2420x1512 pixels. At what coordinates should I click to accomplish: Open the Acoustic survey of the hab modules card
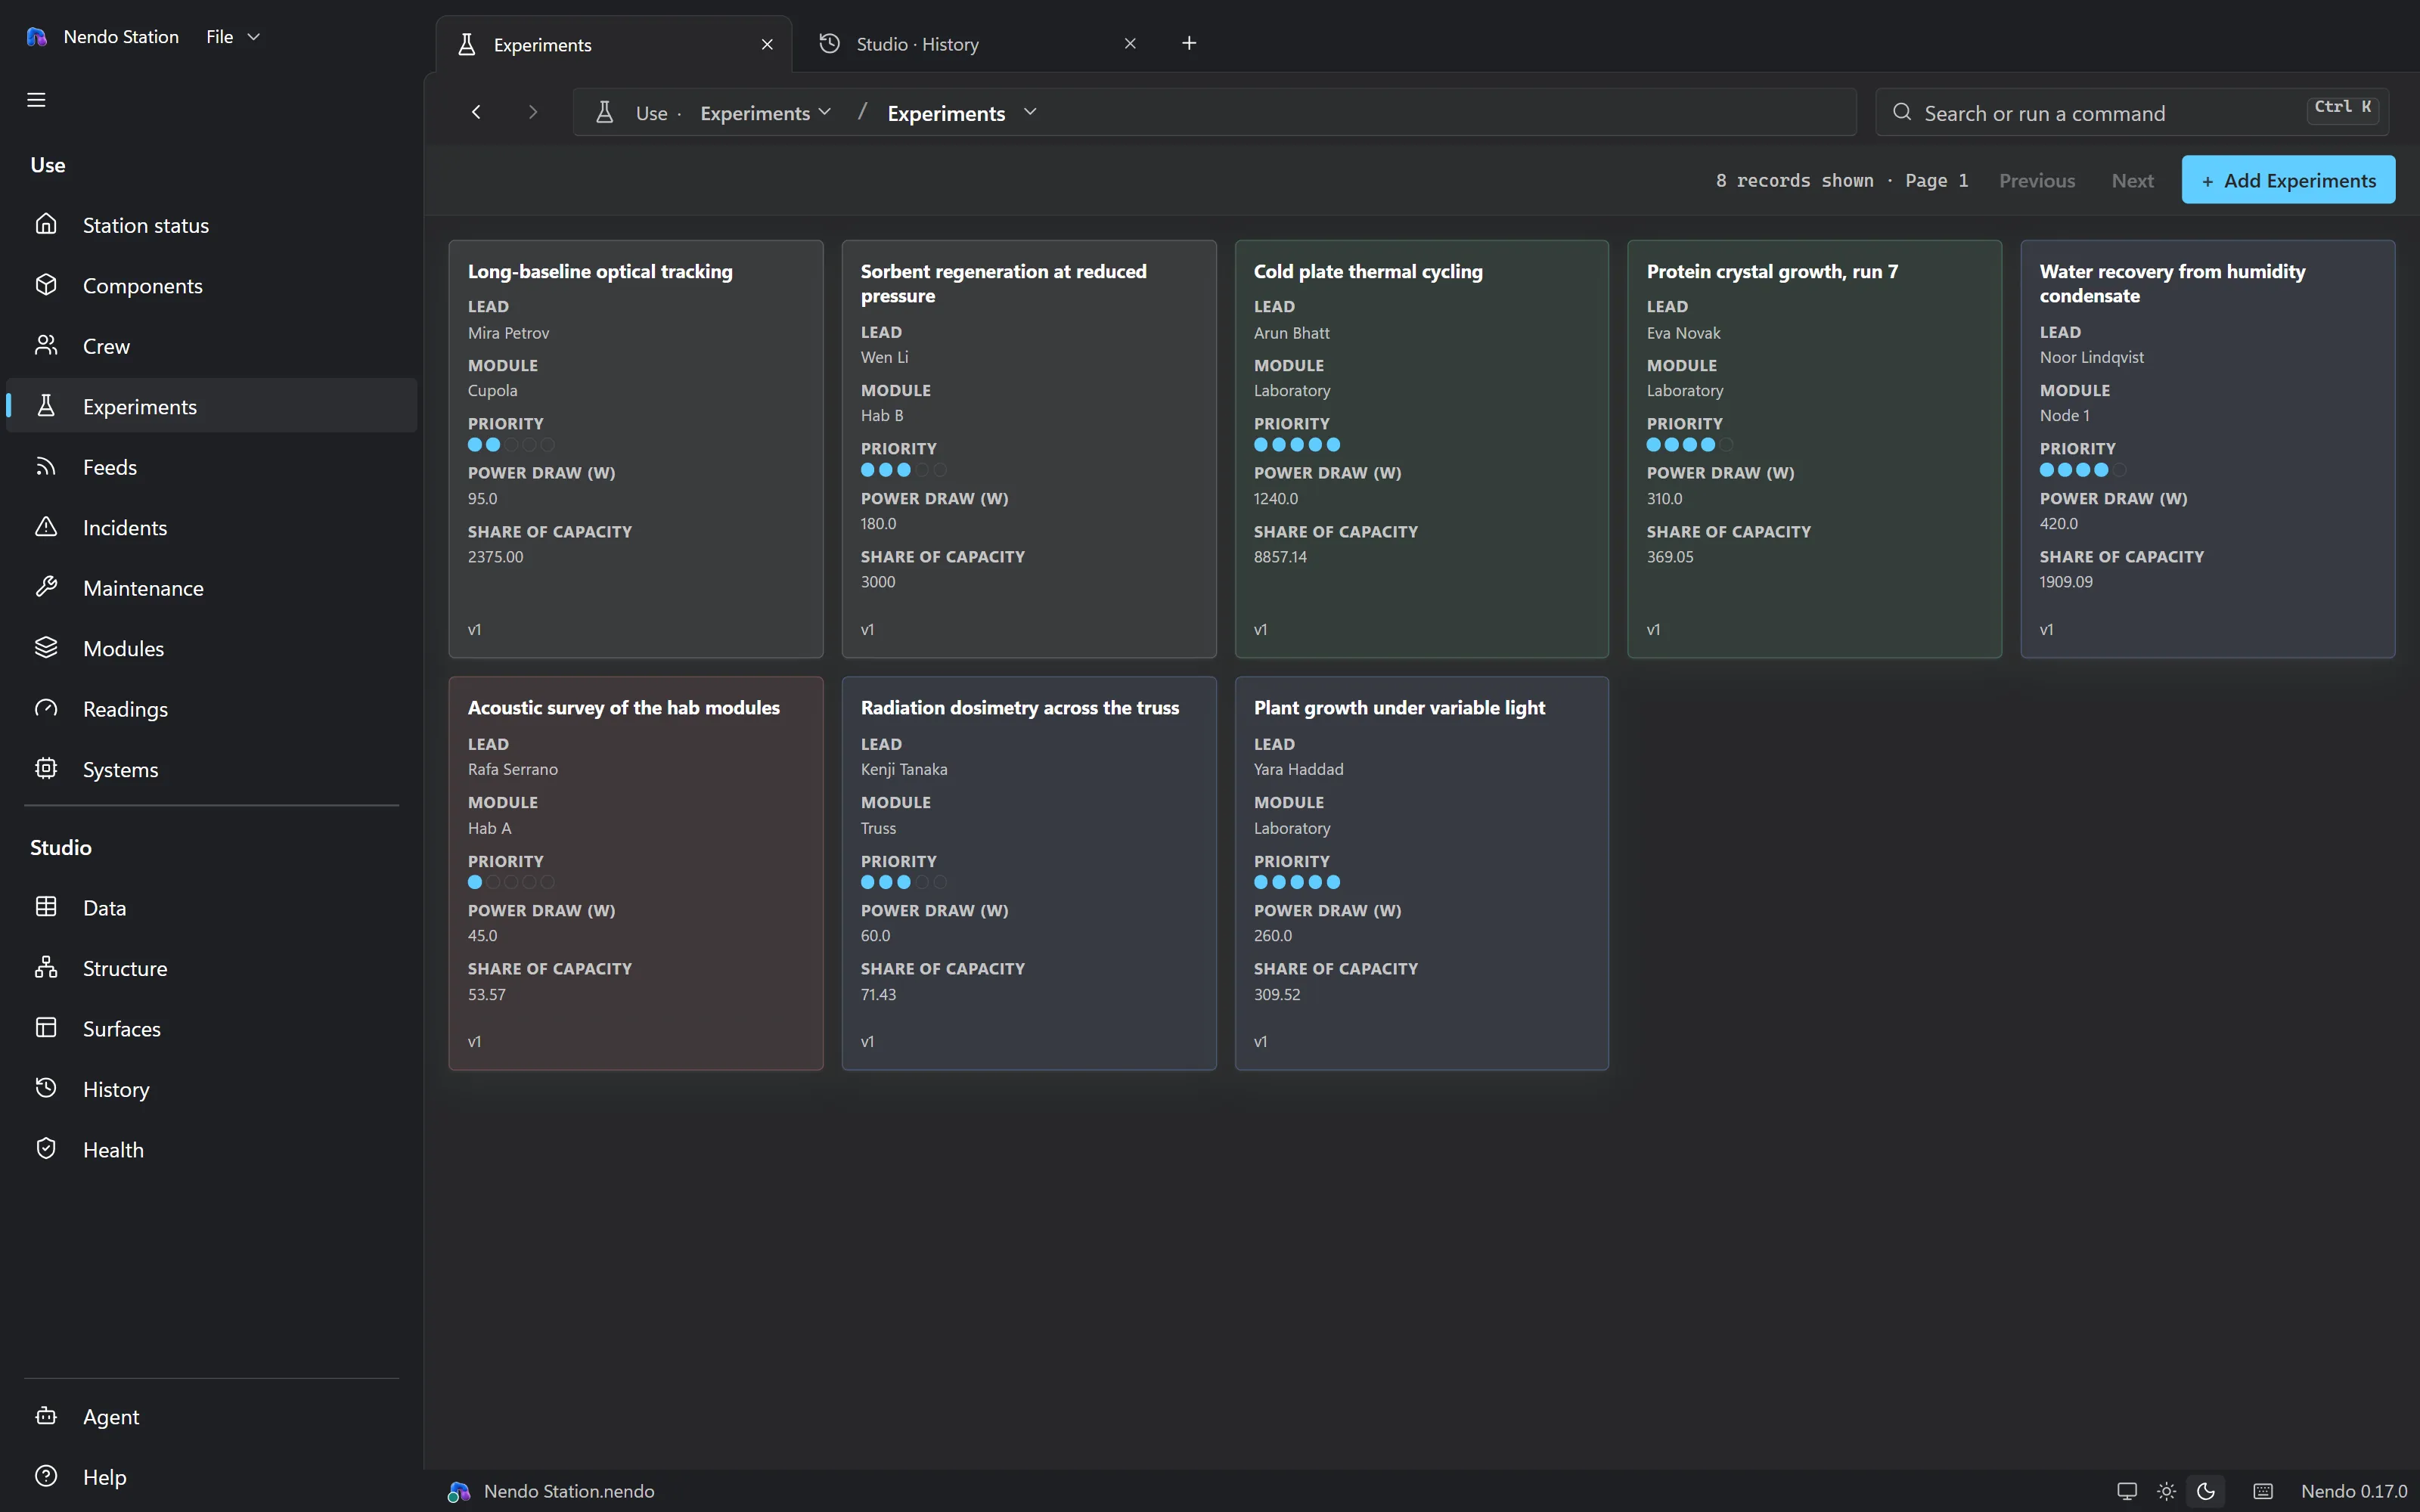click(x=636, y=873)
